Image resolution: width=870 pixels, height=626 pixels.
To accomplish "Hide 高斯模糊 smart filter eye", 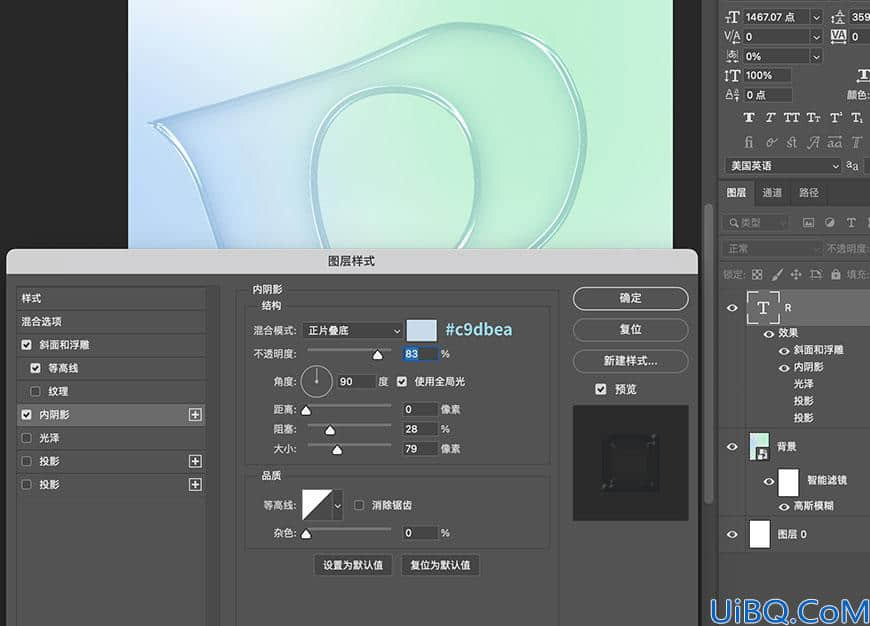I will [784, 506].
